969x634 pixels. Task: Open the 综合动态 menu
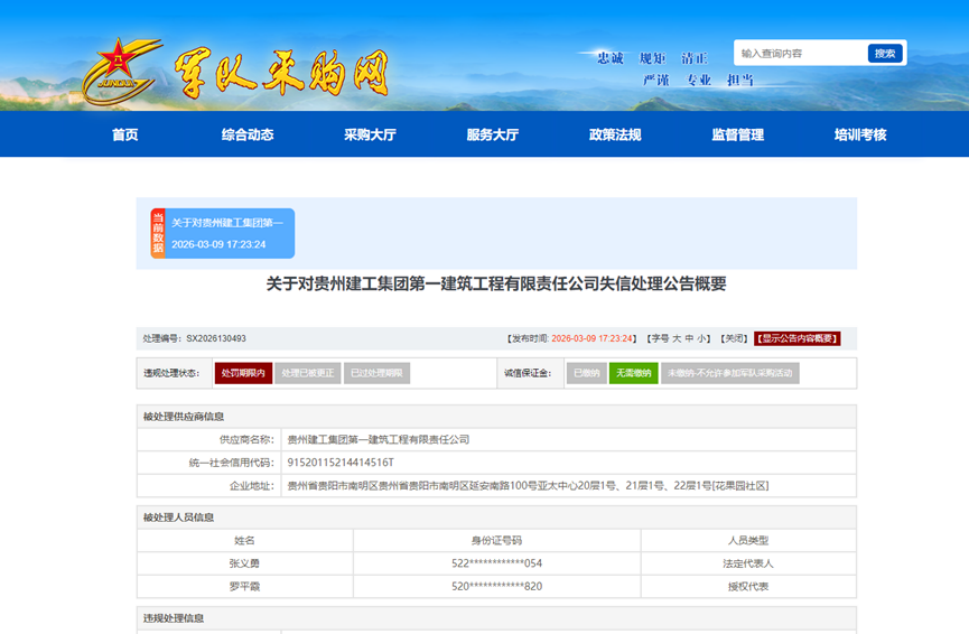coord(247,135)
